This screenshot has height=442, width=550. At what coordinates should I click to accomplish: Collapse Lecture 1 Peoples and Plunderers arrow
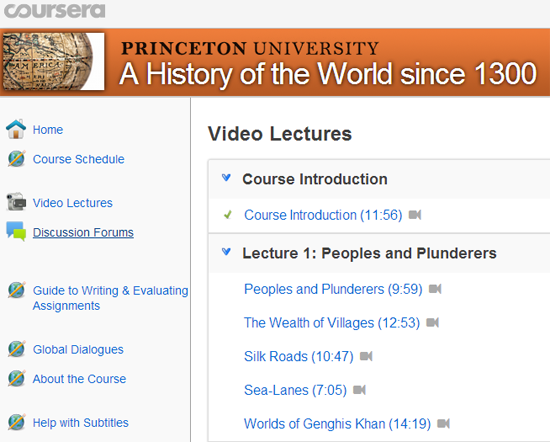227,252
